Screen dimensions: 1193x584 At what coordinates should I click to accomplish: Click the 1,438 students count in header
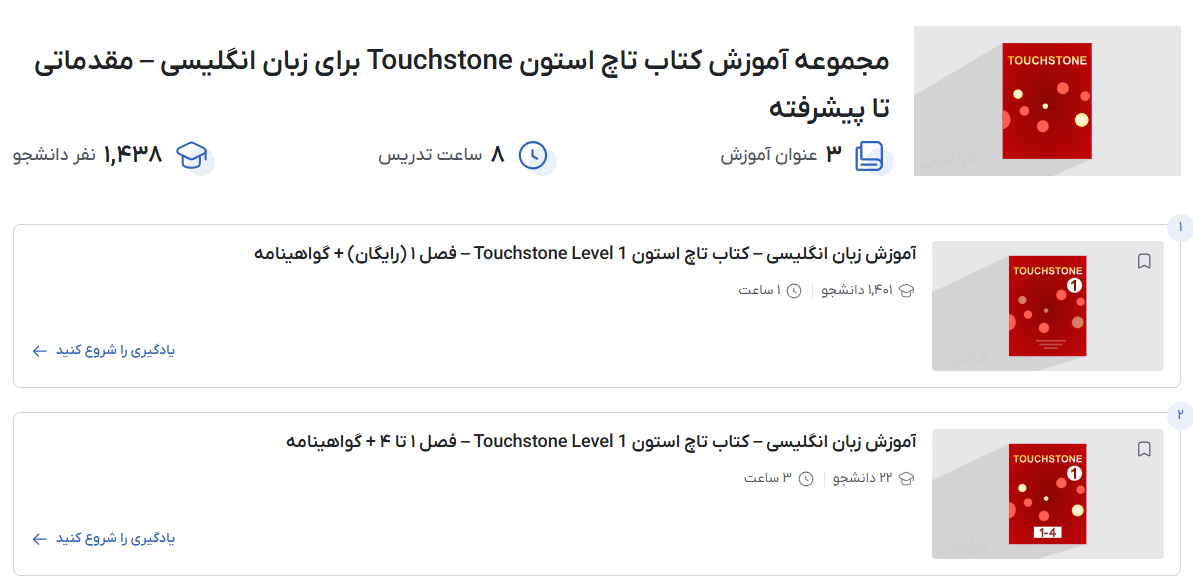133,156
